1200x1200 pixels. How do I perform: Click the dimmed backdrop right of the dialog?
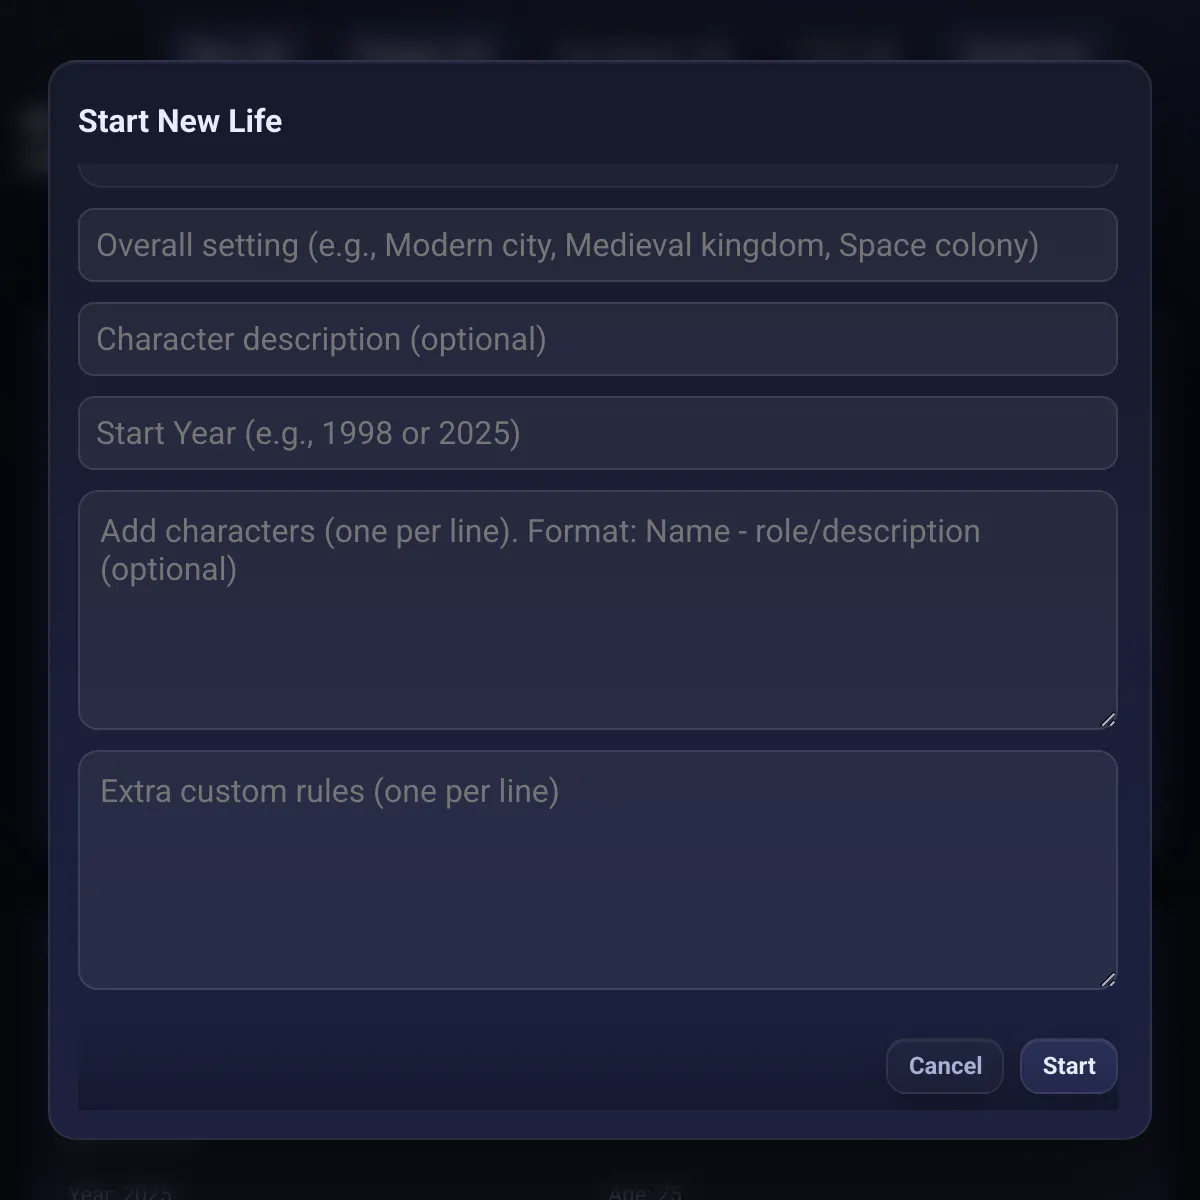[1176, 600]
